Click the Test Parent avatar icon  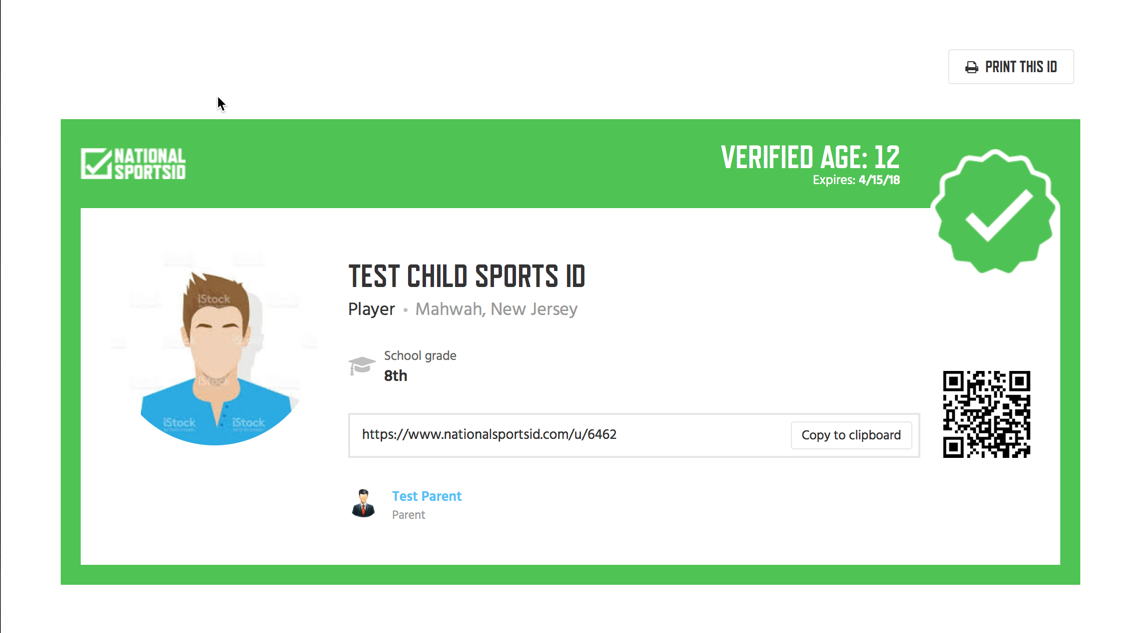pyautogui.click(x=363, y=503)
